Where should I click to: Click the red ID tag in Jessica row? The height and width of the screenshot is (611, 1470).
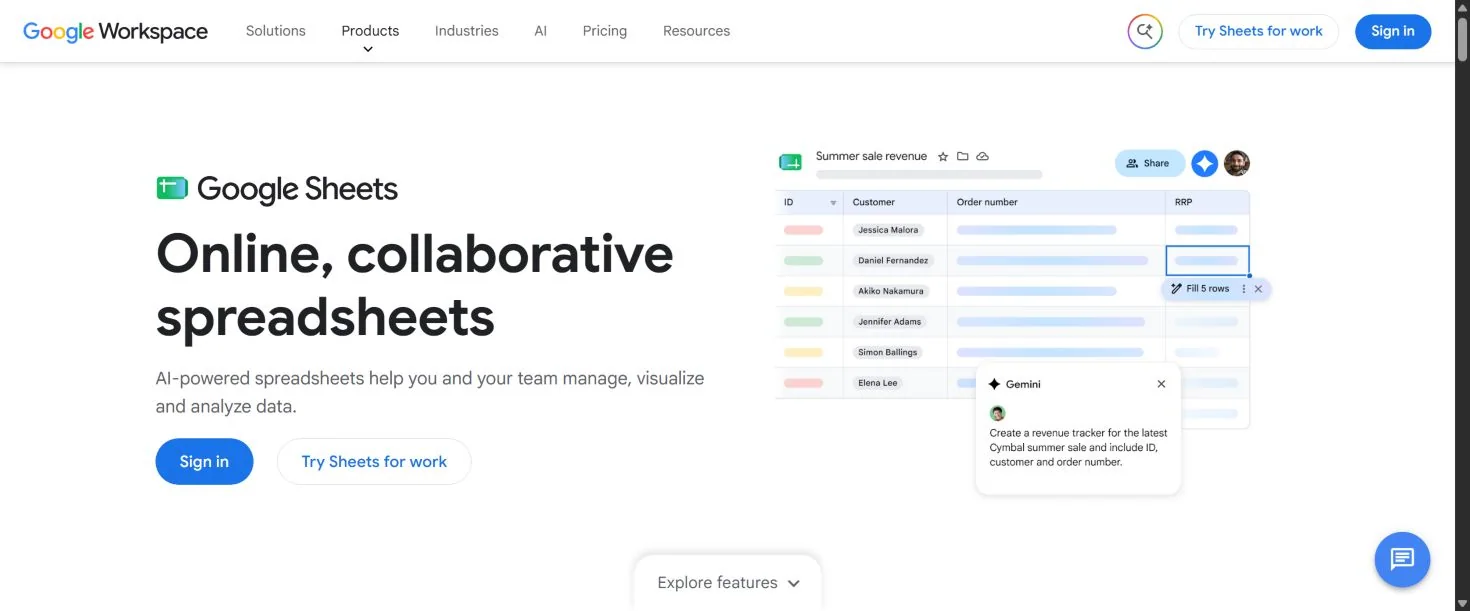[803, 230]
